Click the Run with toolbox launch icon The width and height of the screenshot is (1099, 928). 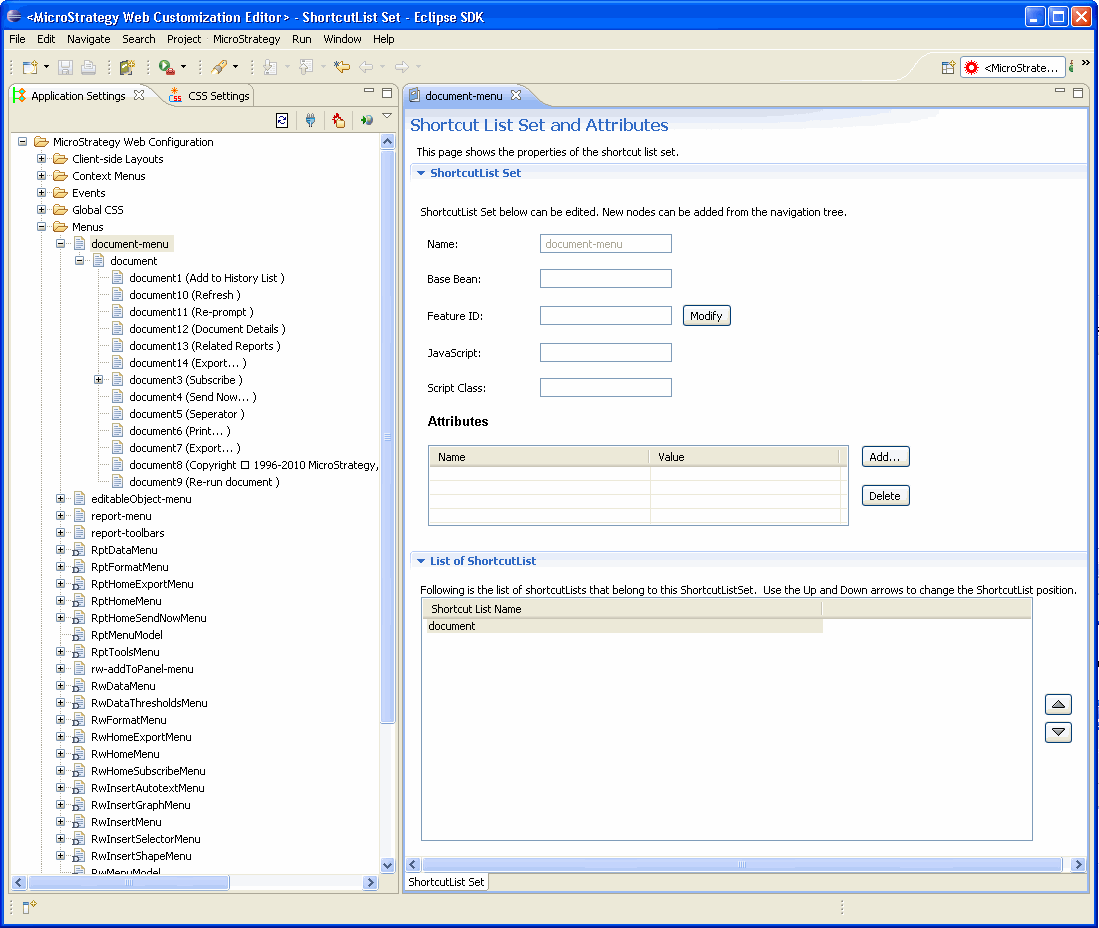pos(166,67)
